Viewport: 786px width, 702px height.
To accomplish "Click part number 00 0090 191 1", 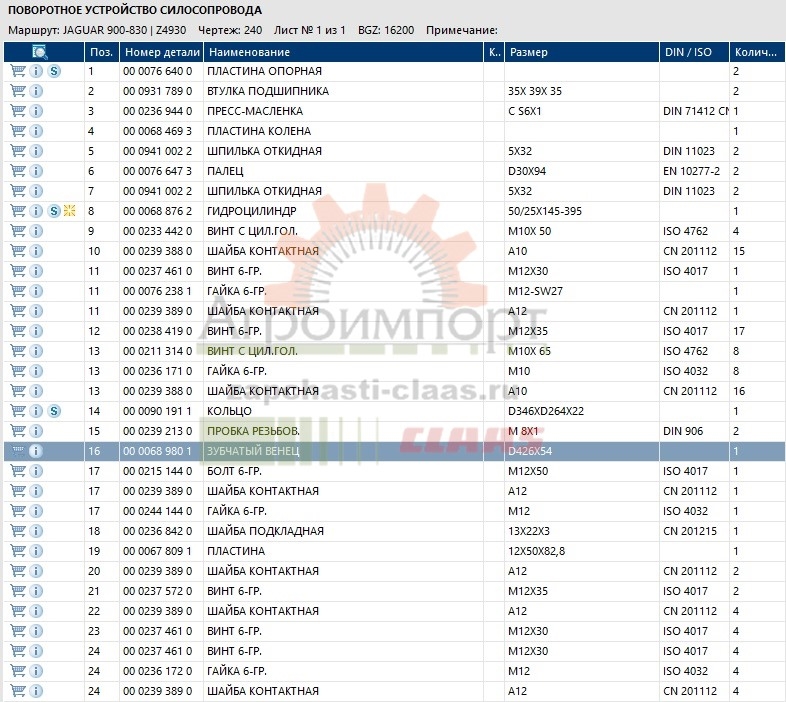I will (157, 411).
